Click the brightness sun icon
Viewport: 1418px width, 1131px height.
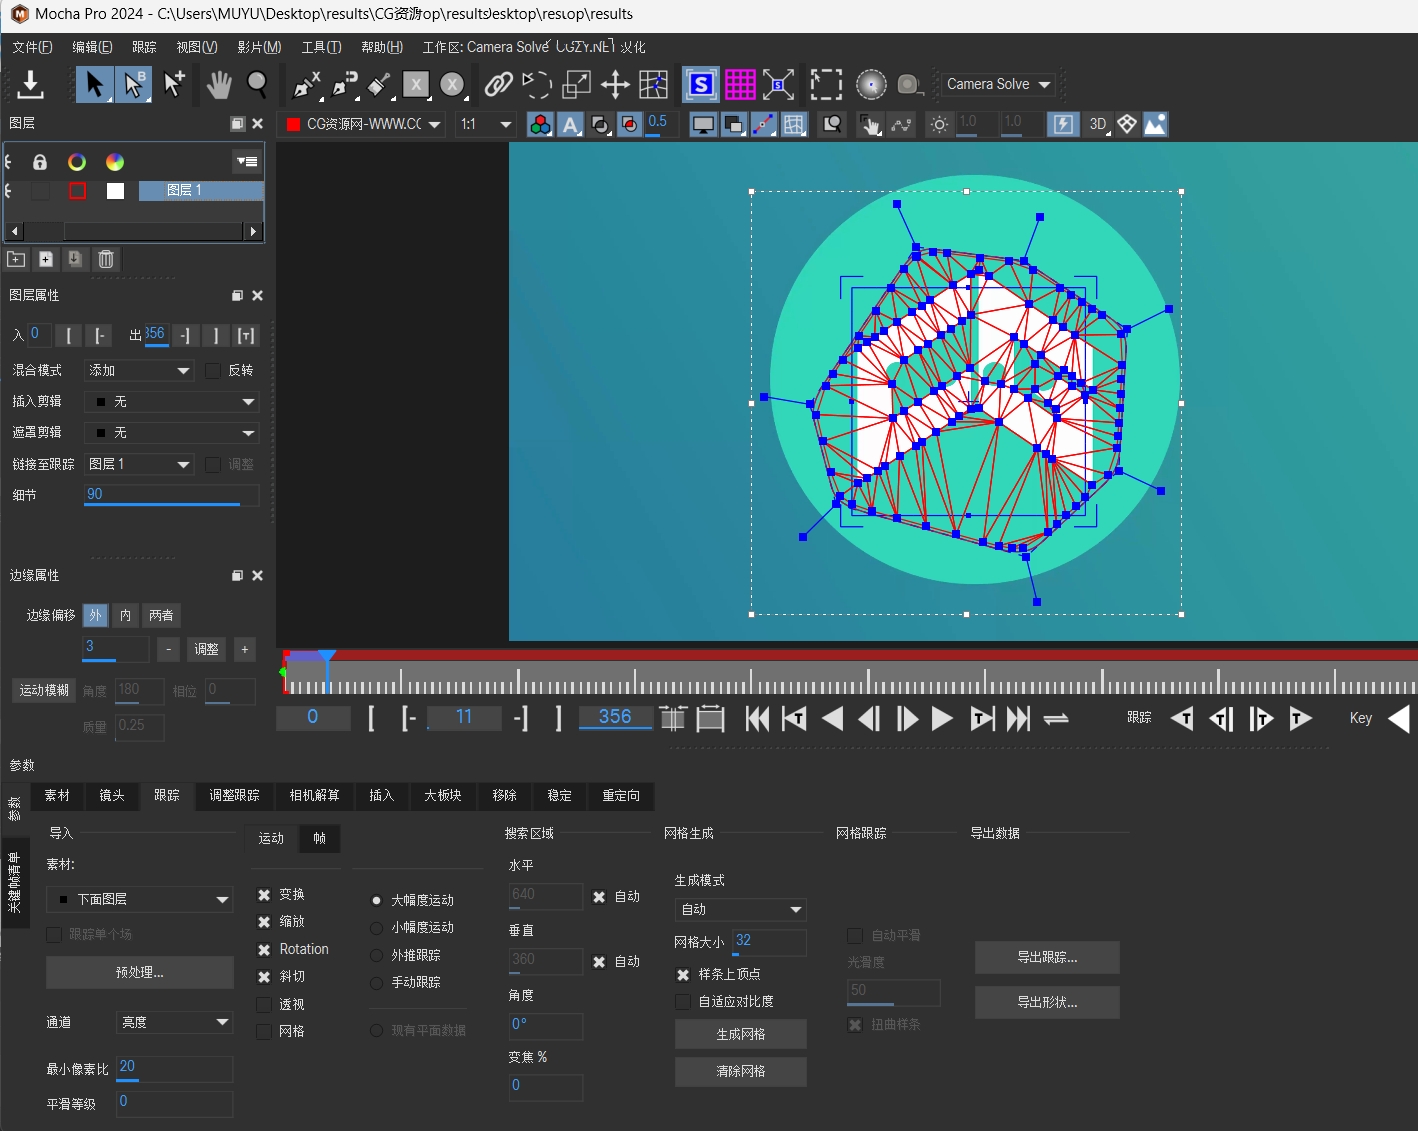(x=939, y=124)
